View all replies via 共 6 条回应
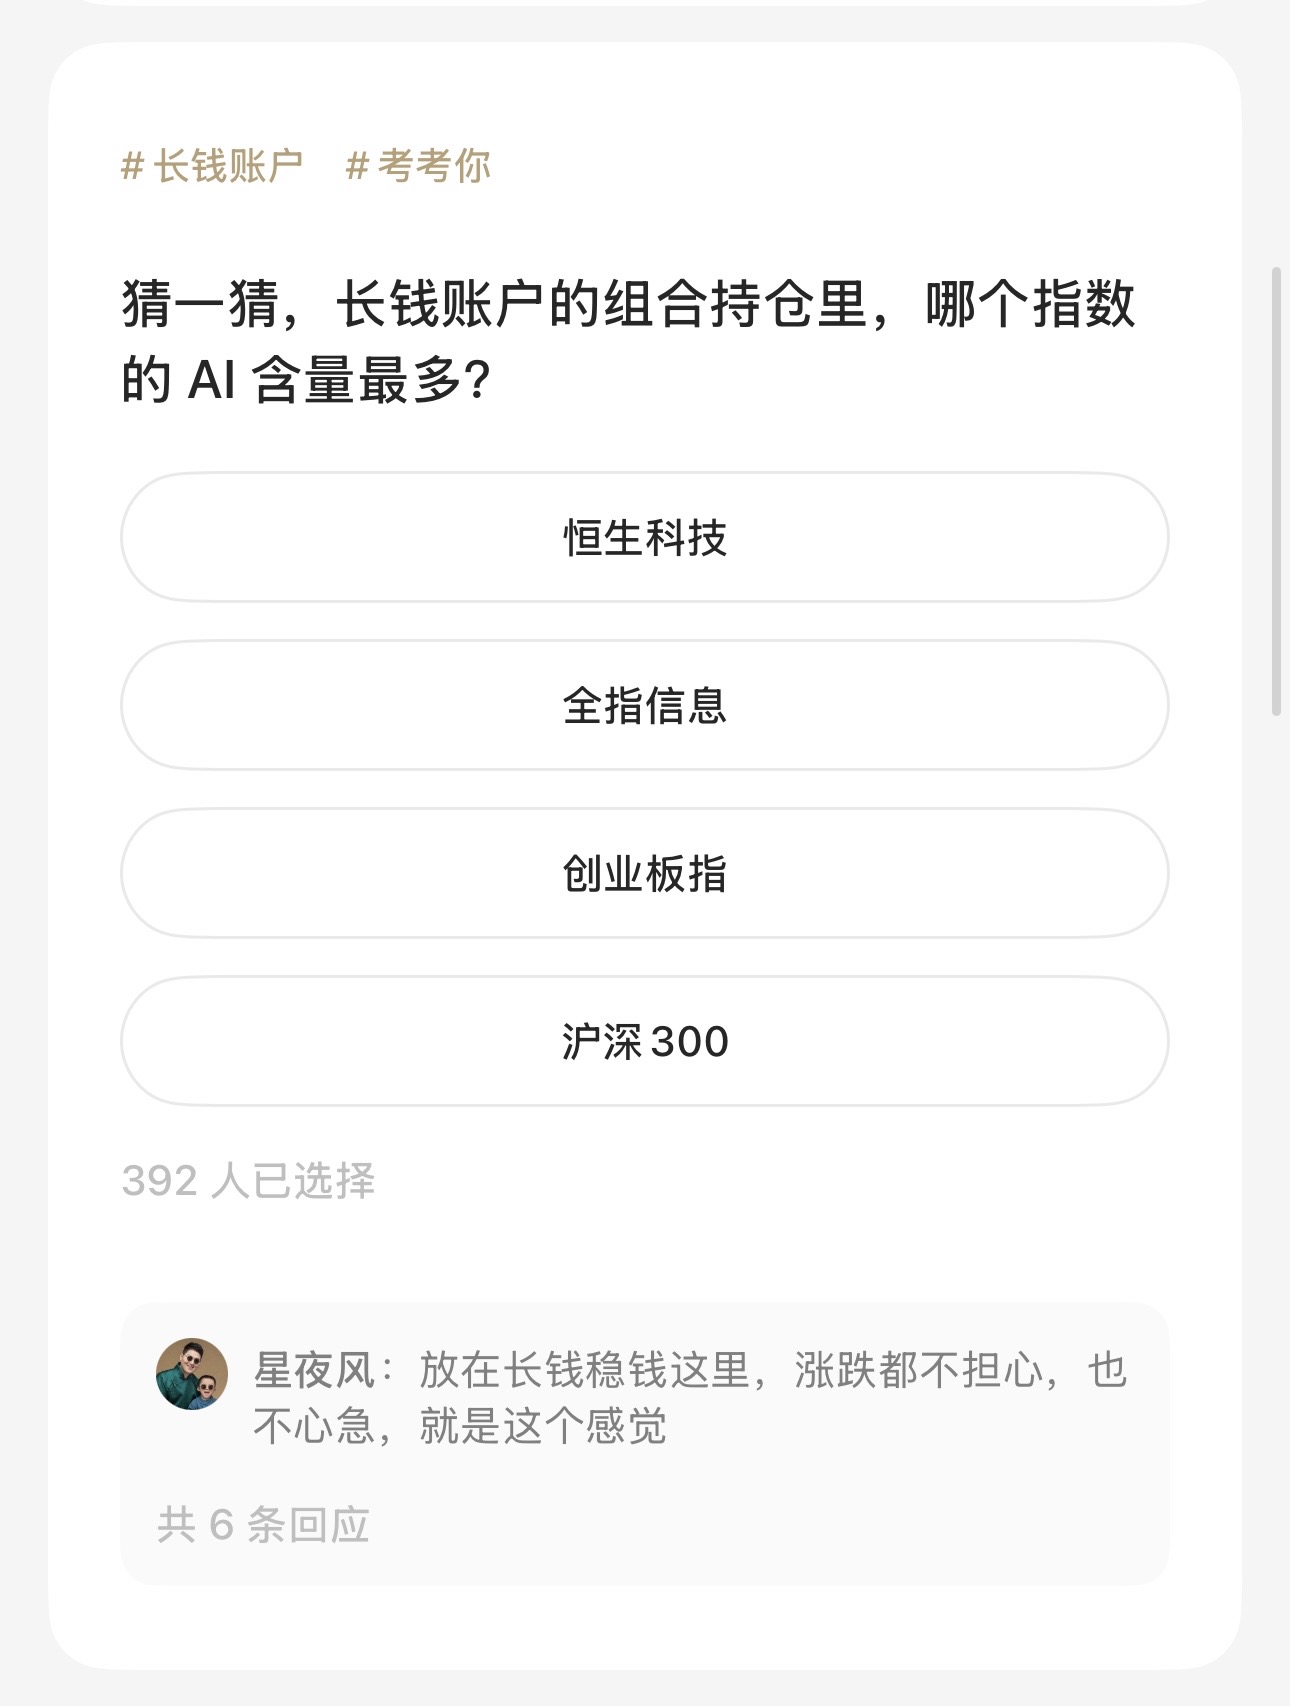 point(263,1525)
